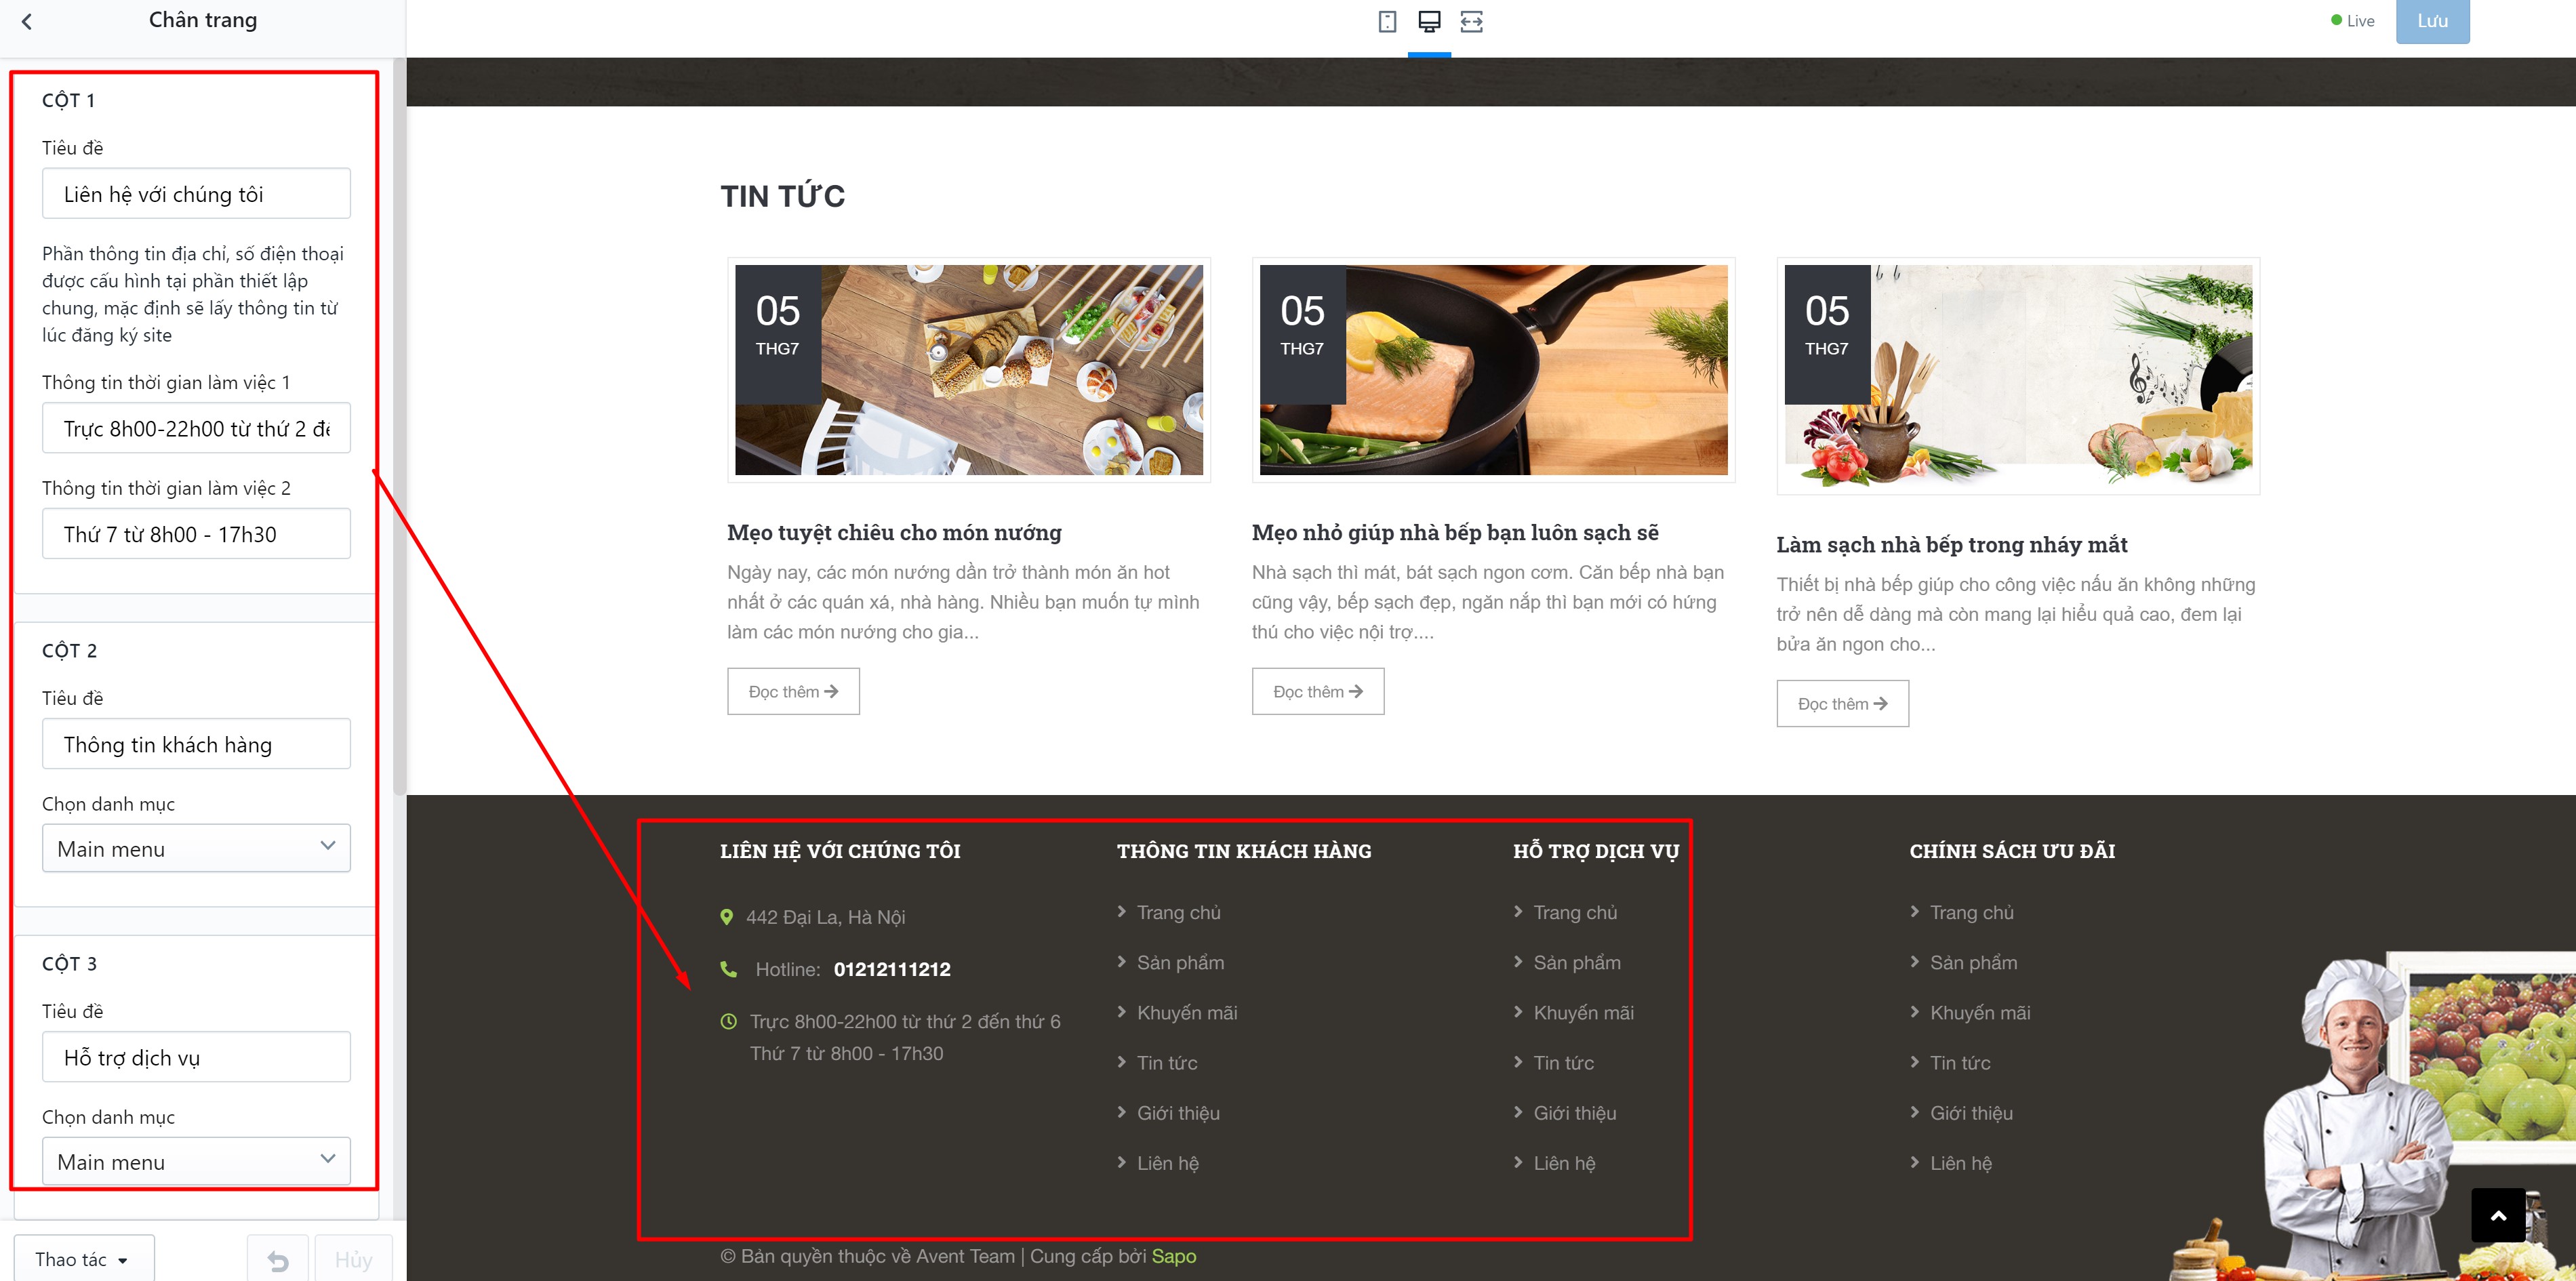This screenshot has height=1281, width=2576.
Task: Click the scroll-to-top arrow button
Action: coord(2498,1215)
